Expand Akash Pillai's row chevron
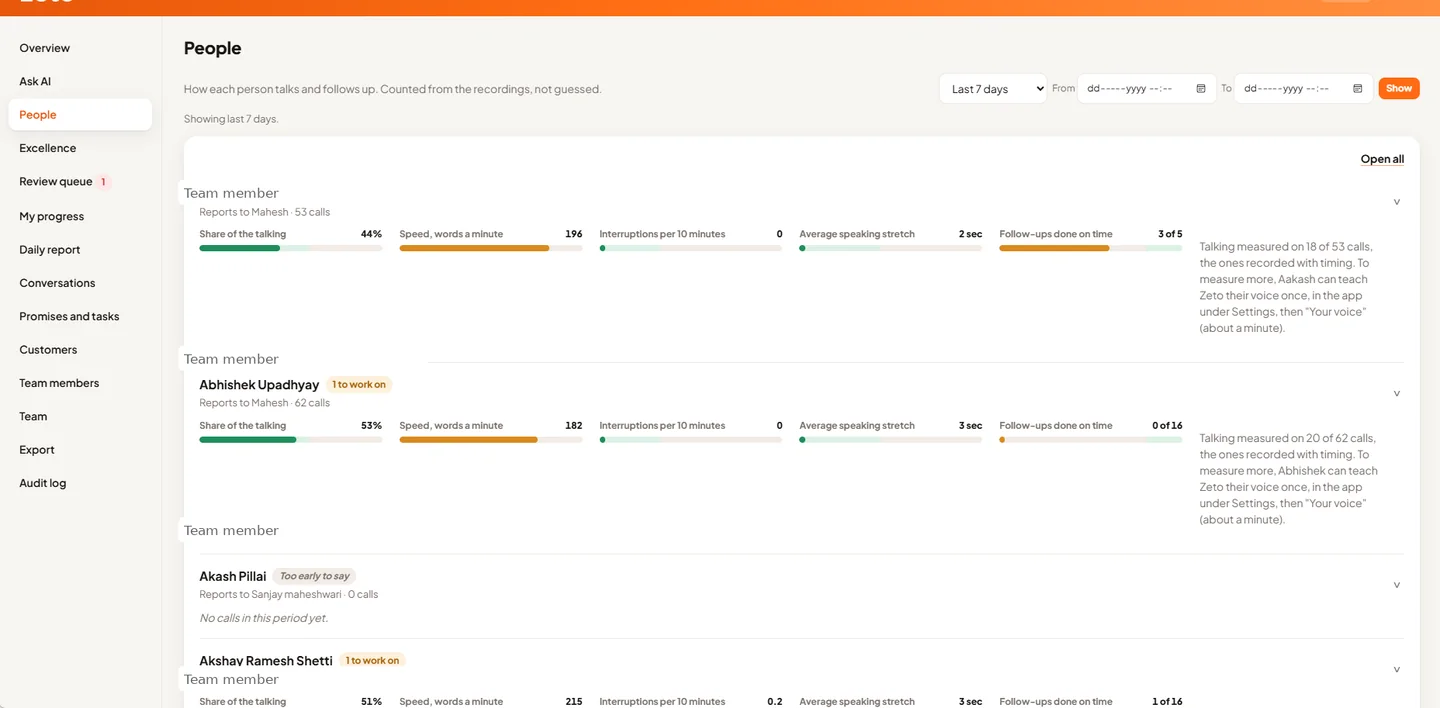This screenshot has width=1440, height=708. [1397, 585]
